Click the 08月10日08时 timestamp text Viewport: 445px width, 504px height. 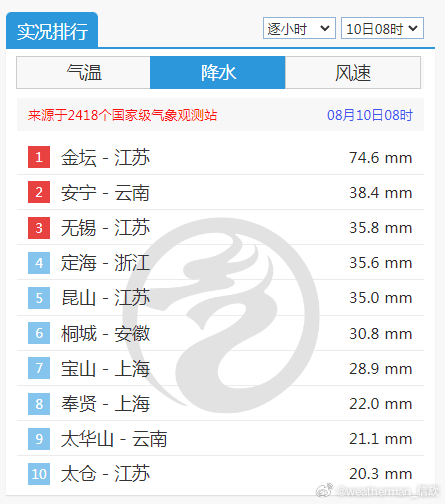[x=370, y=115]
